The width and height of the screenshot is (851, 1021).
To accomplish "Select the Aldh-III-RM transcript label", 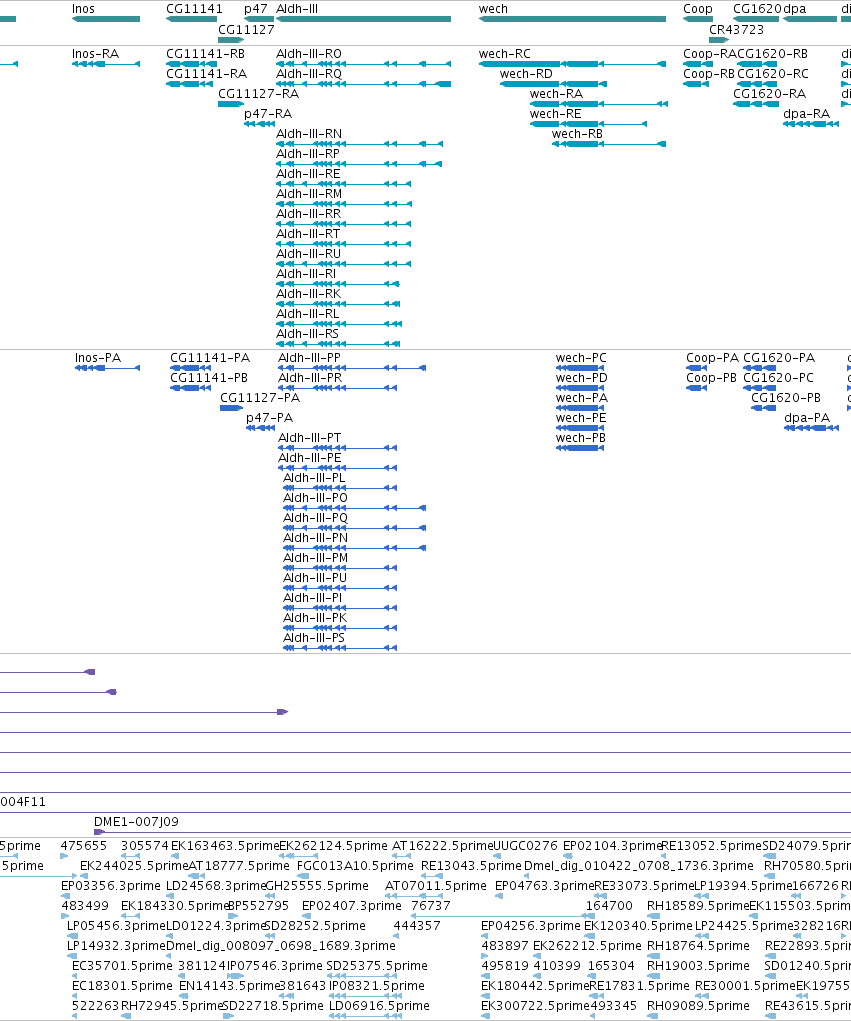I will pyautogui.click(x=309, y=193).
